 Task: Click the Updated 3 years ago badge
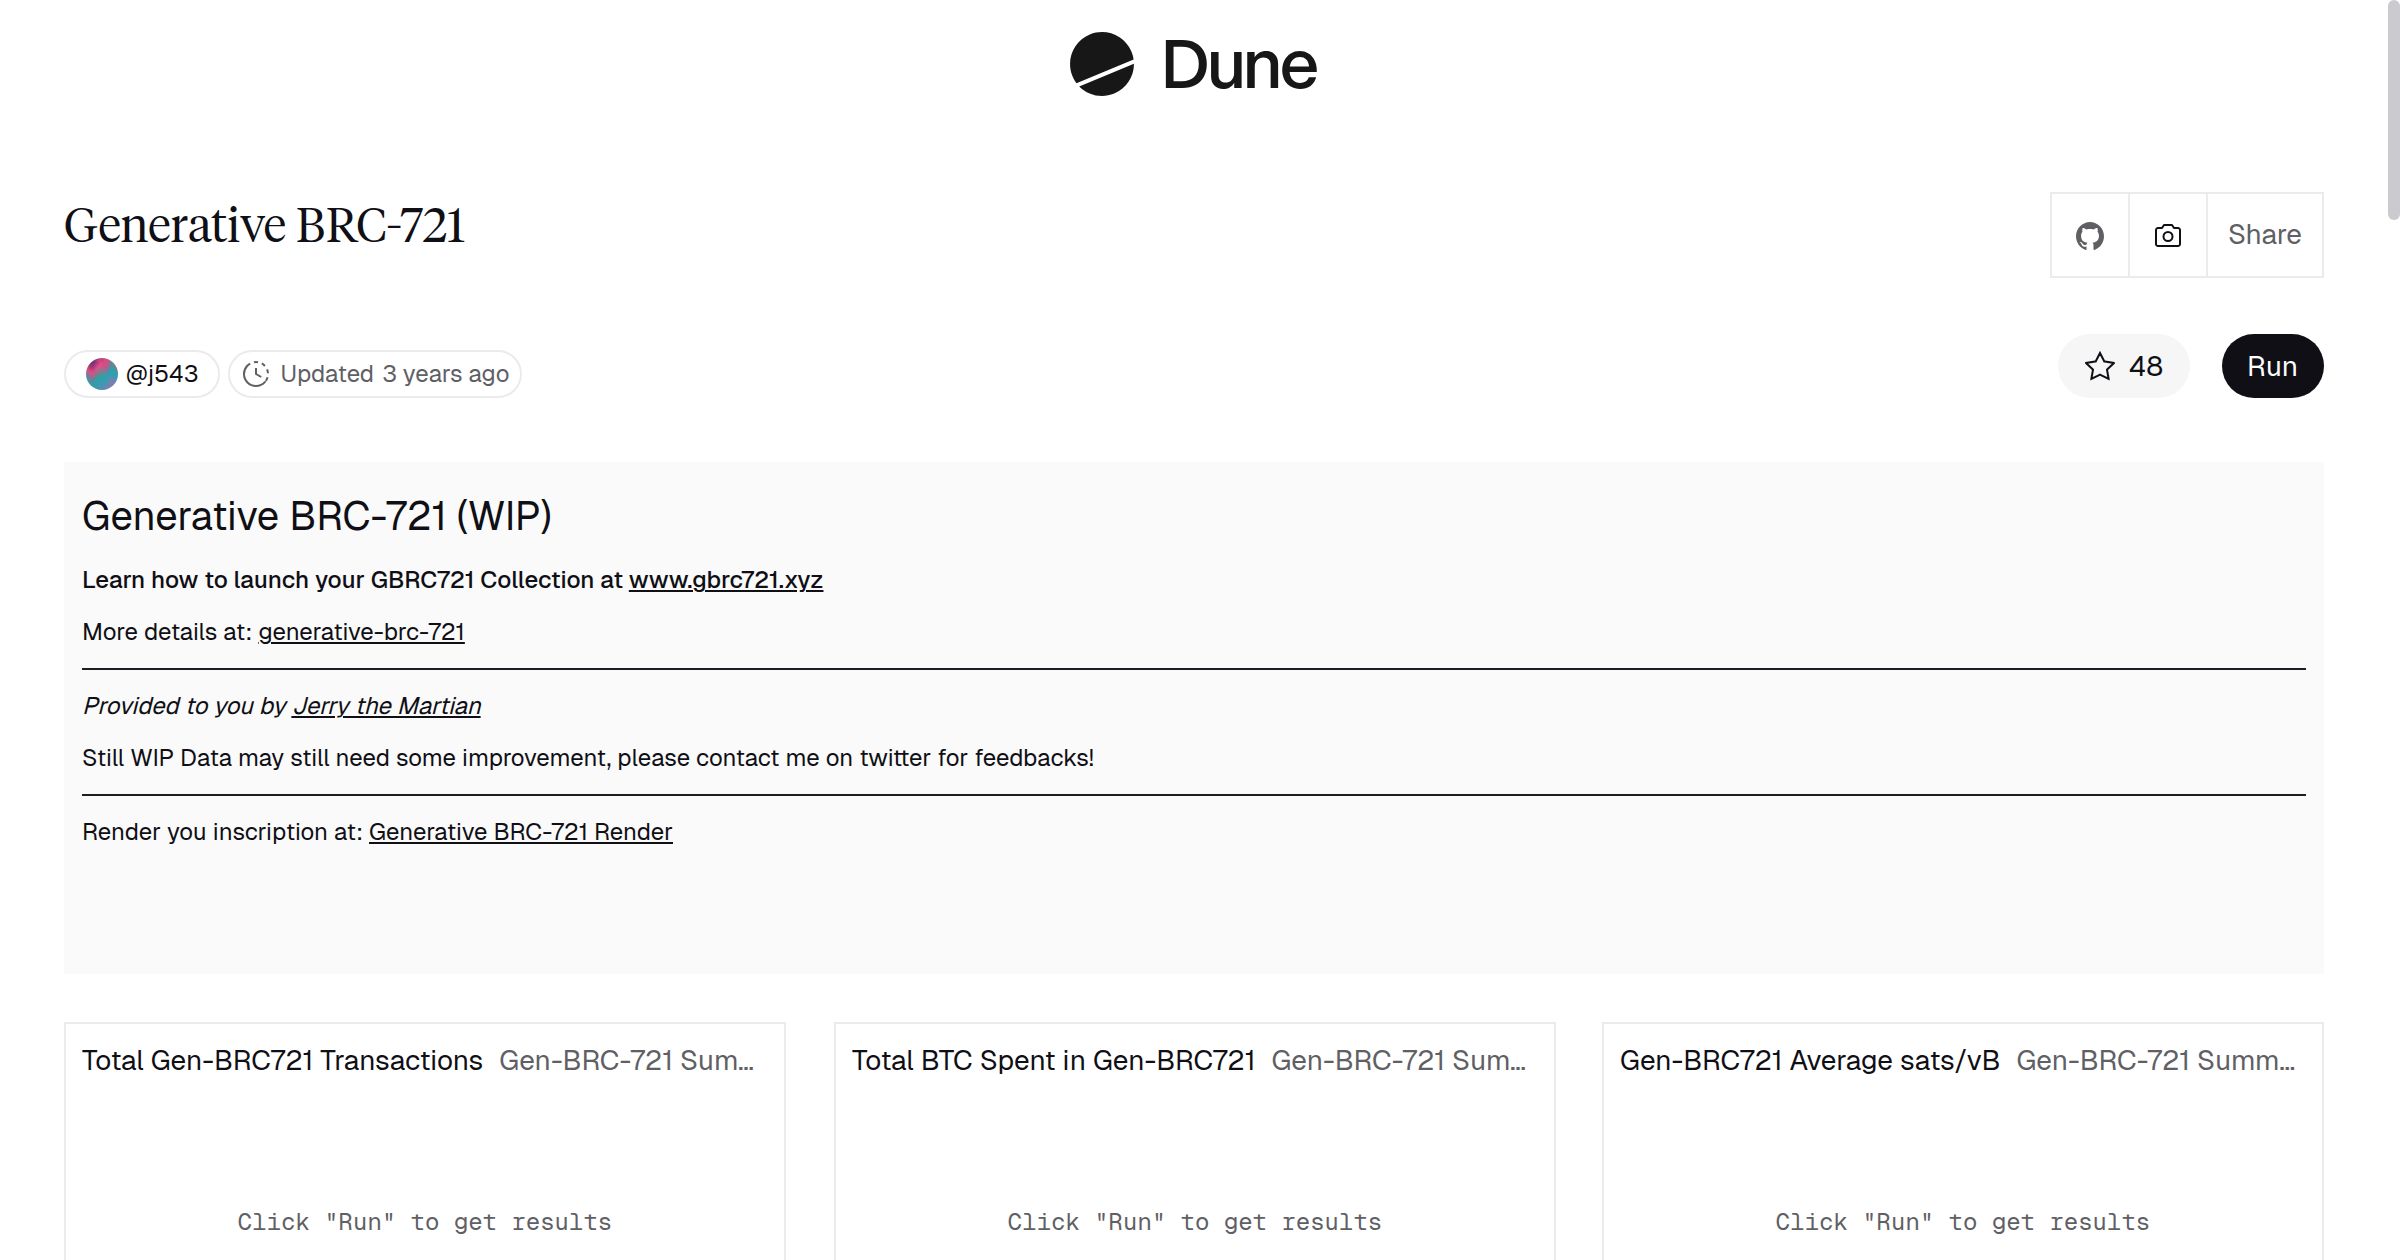pos(394,374)
